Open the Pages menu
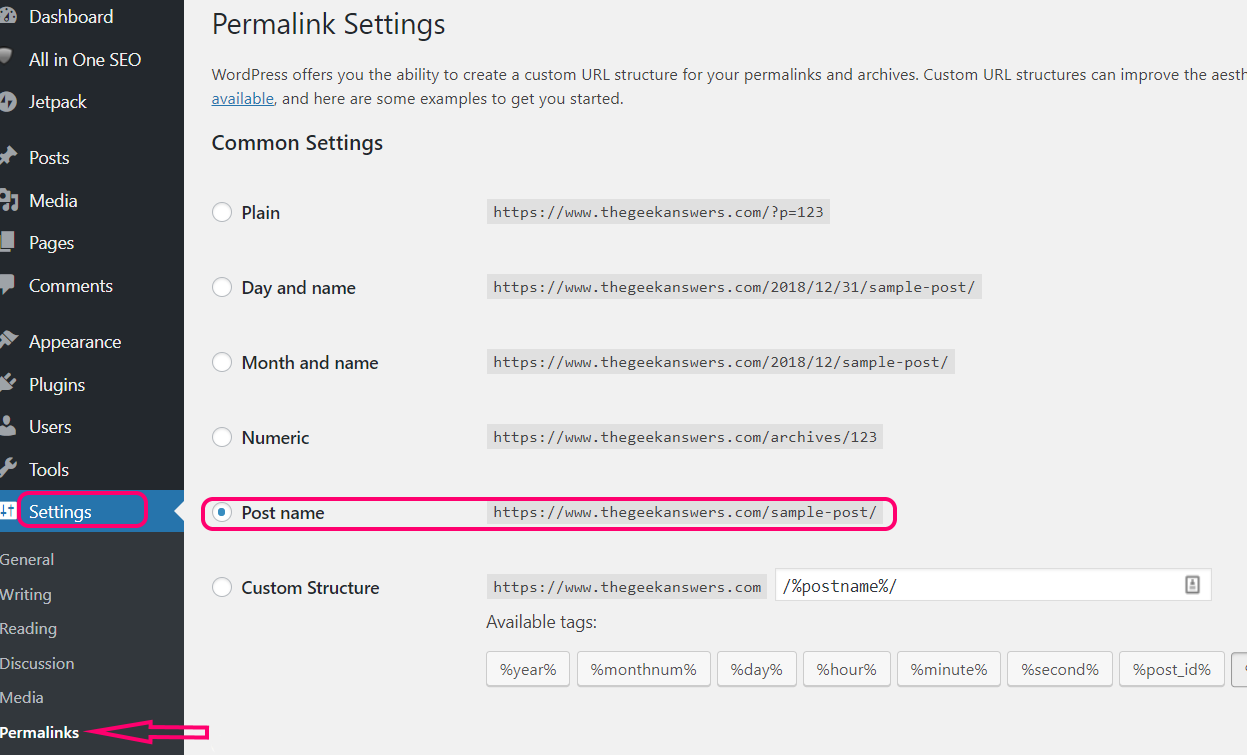 pyautogui.click(x=52, y=243)
